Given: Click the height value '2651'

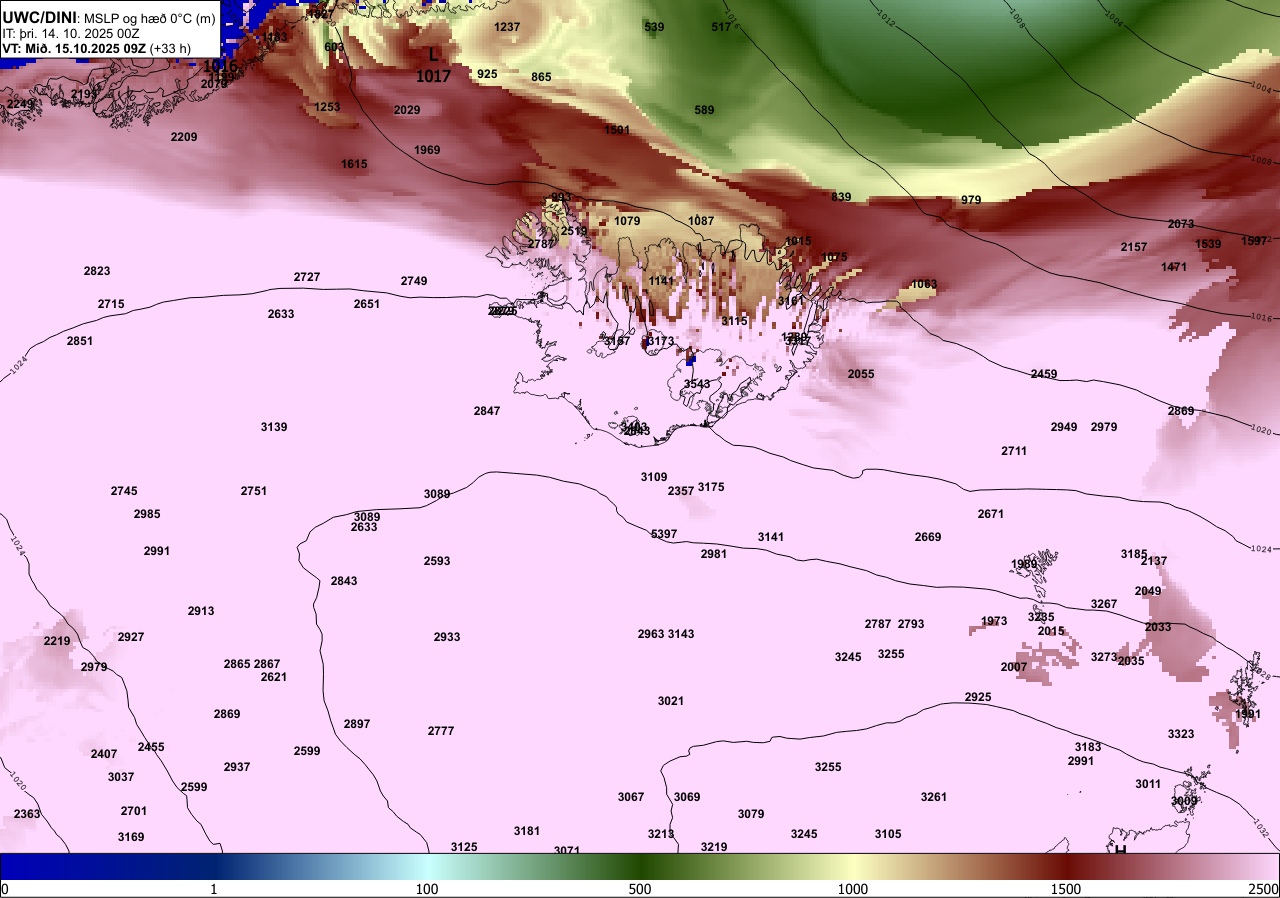Looking at the screenshot, I should (x=367, y=304).
